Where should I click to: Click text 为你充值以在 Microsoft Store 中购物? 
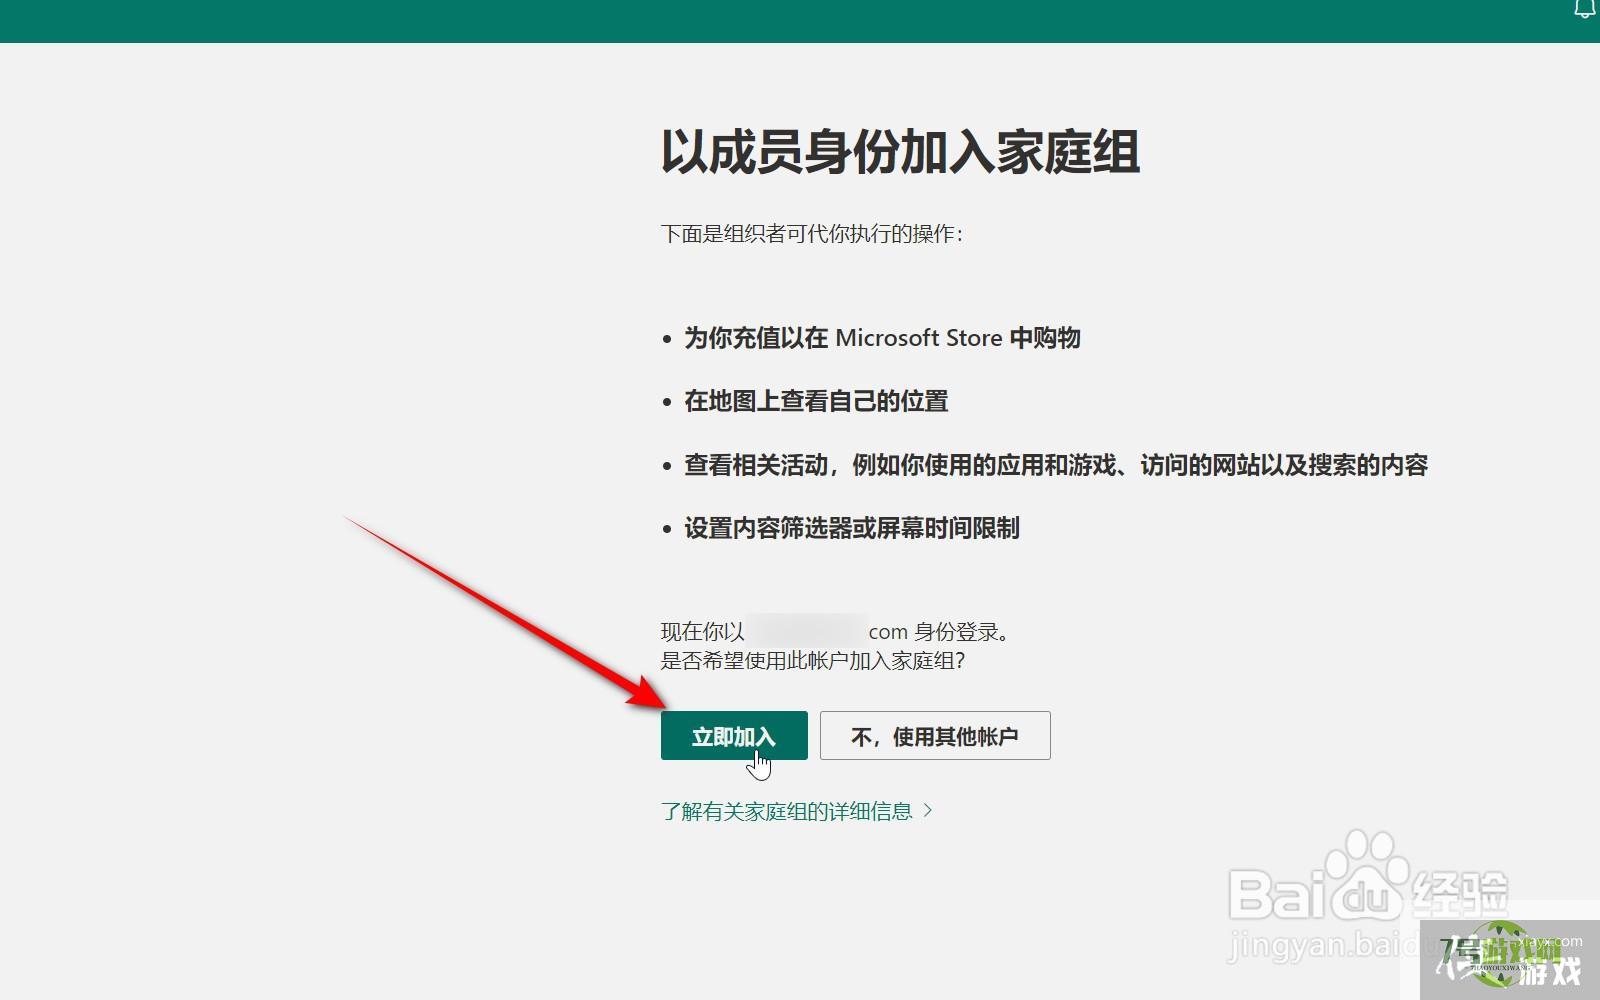(x=882, y=338)
